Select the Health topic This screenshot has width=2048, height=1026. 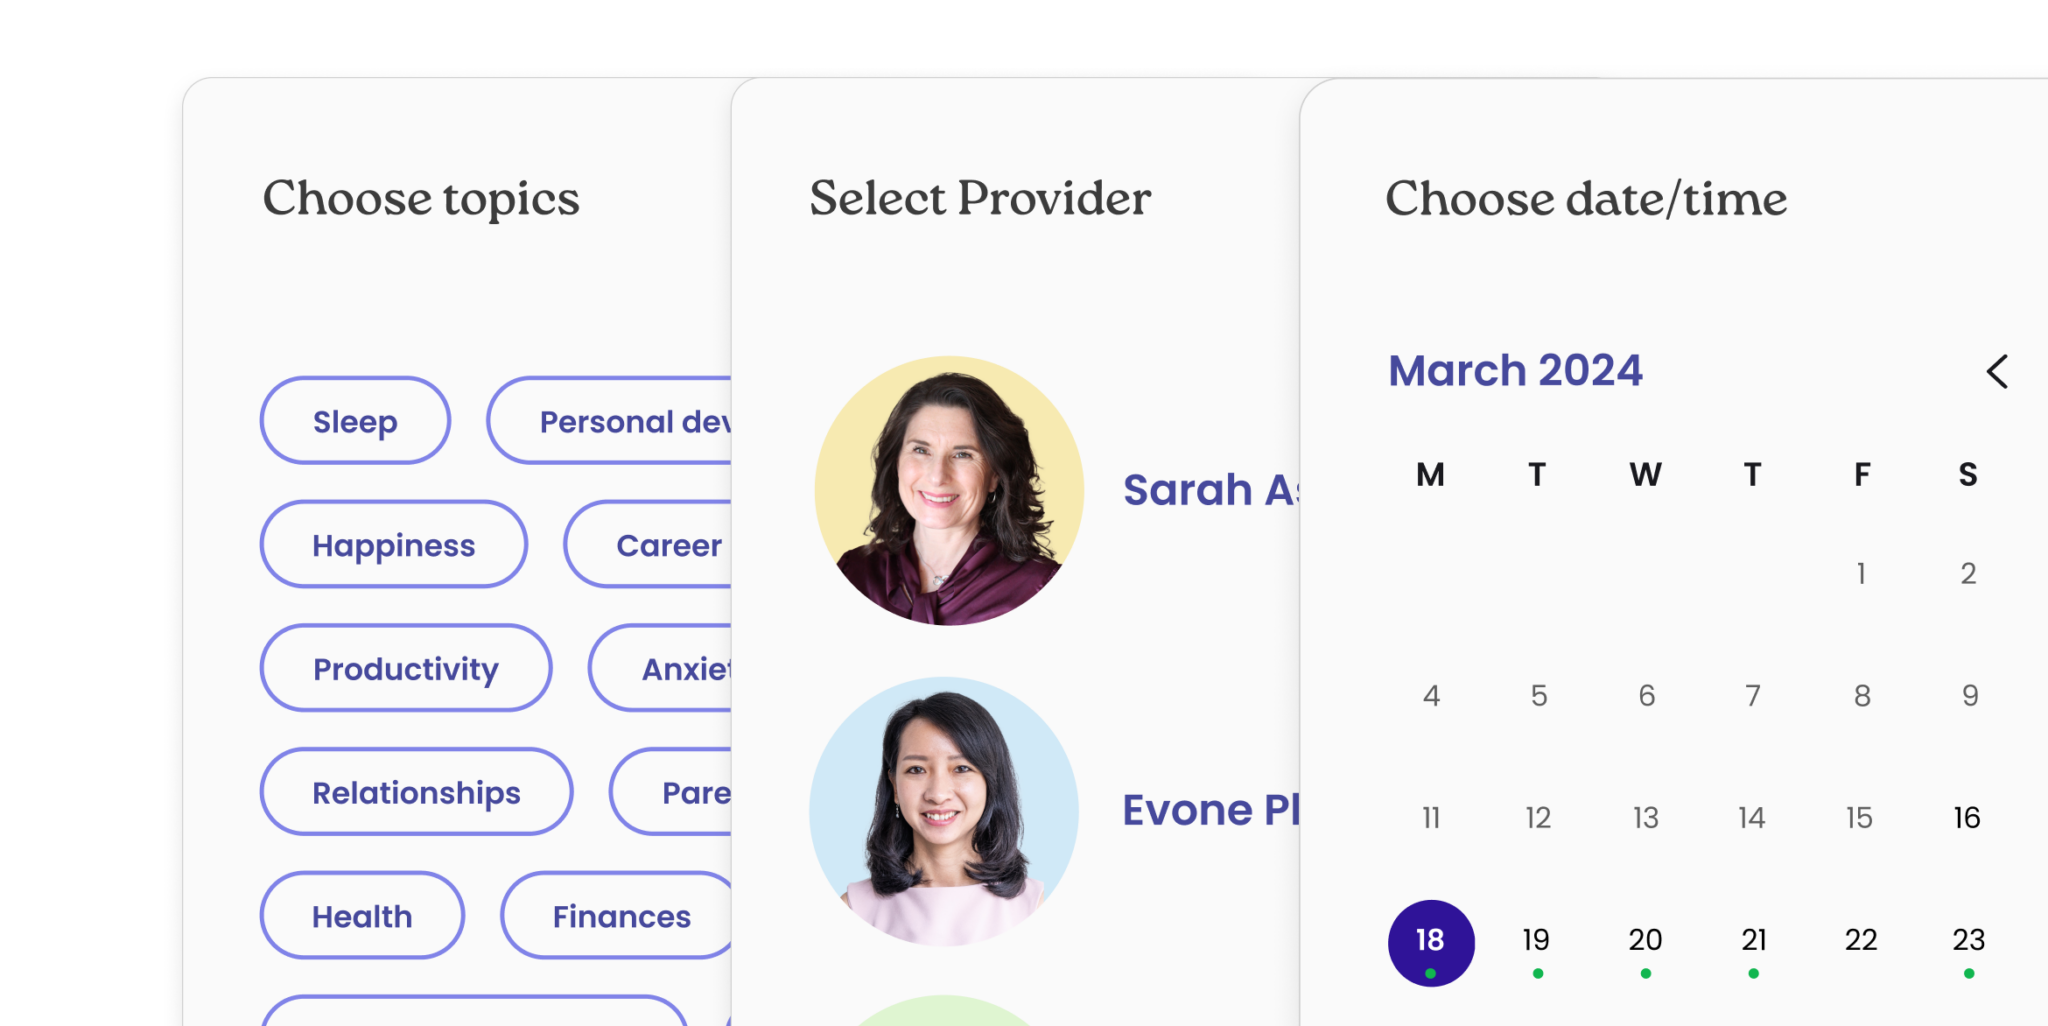[x=362, y=915]
